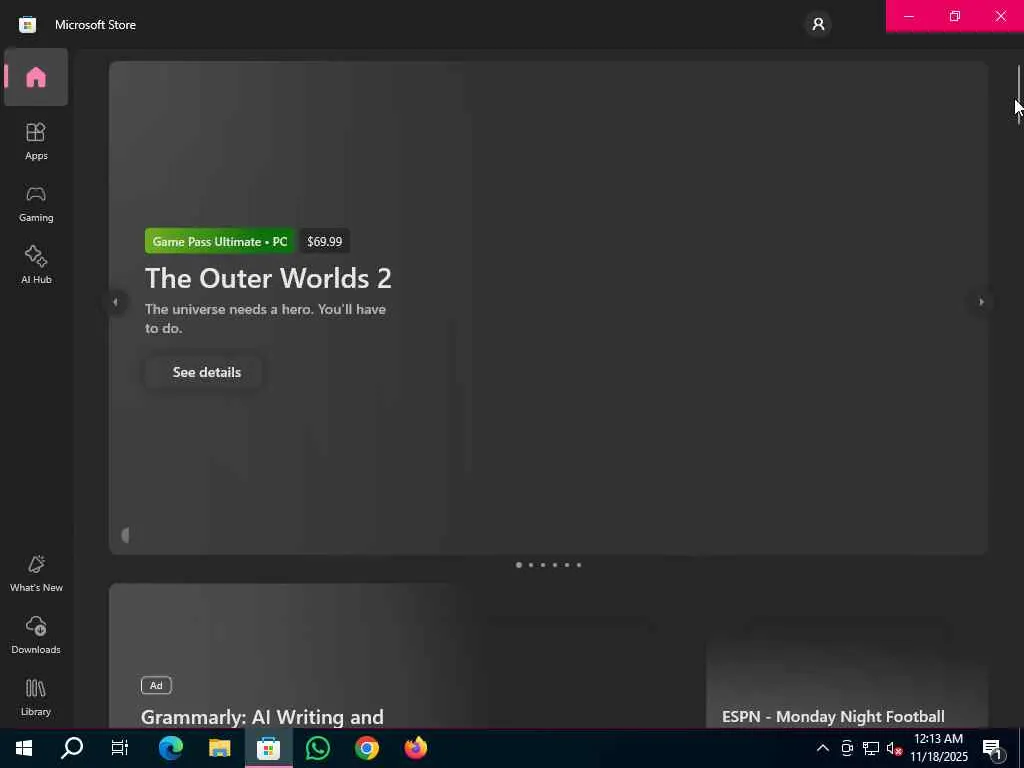This screenshot has width=1024, height=768.
Task: Launch Microsoft Edge from taskbar
Action: point(170,748)
